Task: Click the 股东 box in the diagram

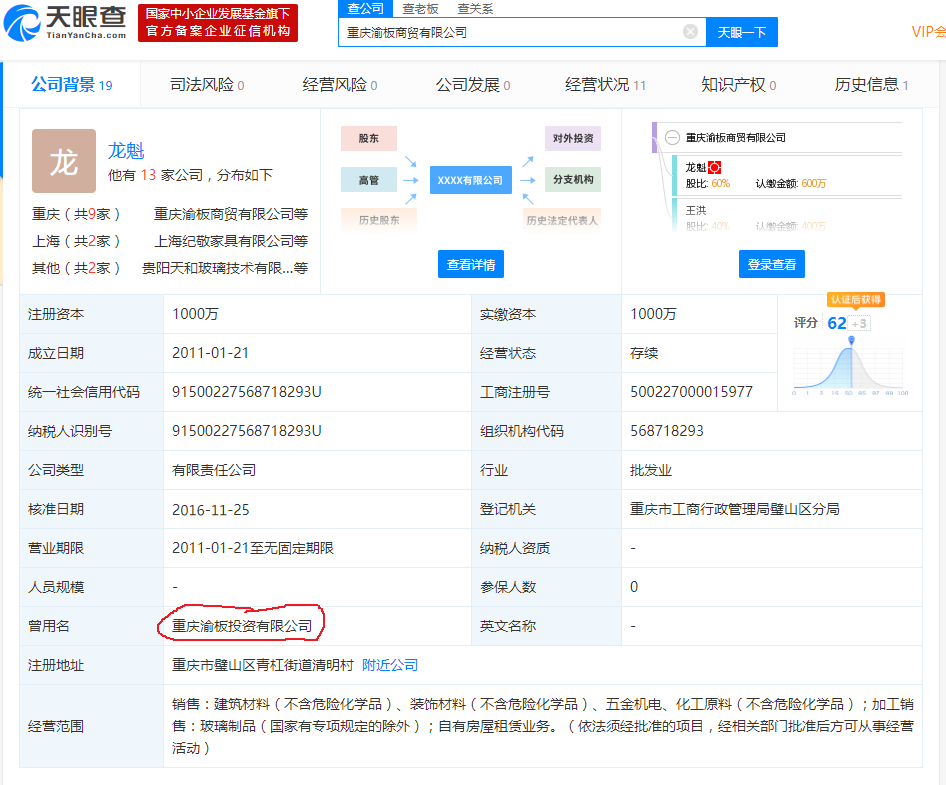Action: point(369,138)
